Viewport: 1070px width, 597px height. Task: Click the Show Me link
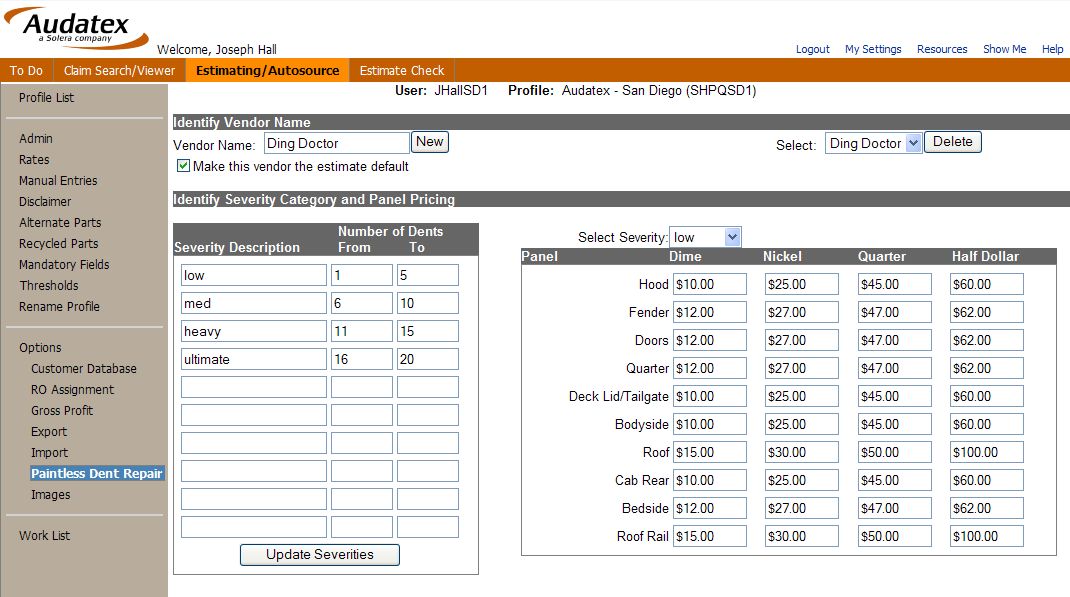click(1004, 49)
